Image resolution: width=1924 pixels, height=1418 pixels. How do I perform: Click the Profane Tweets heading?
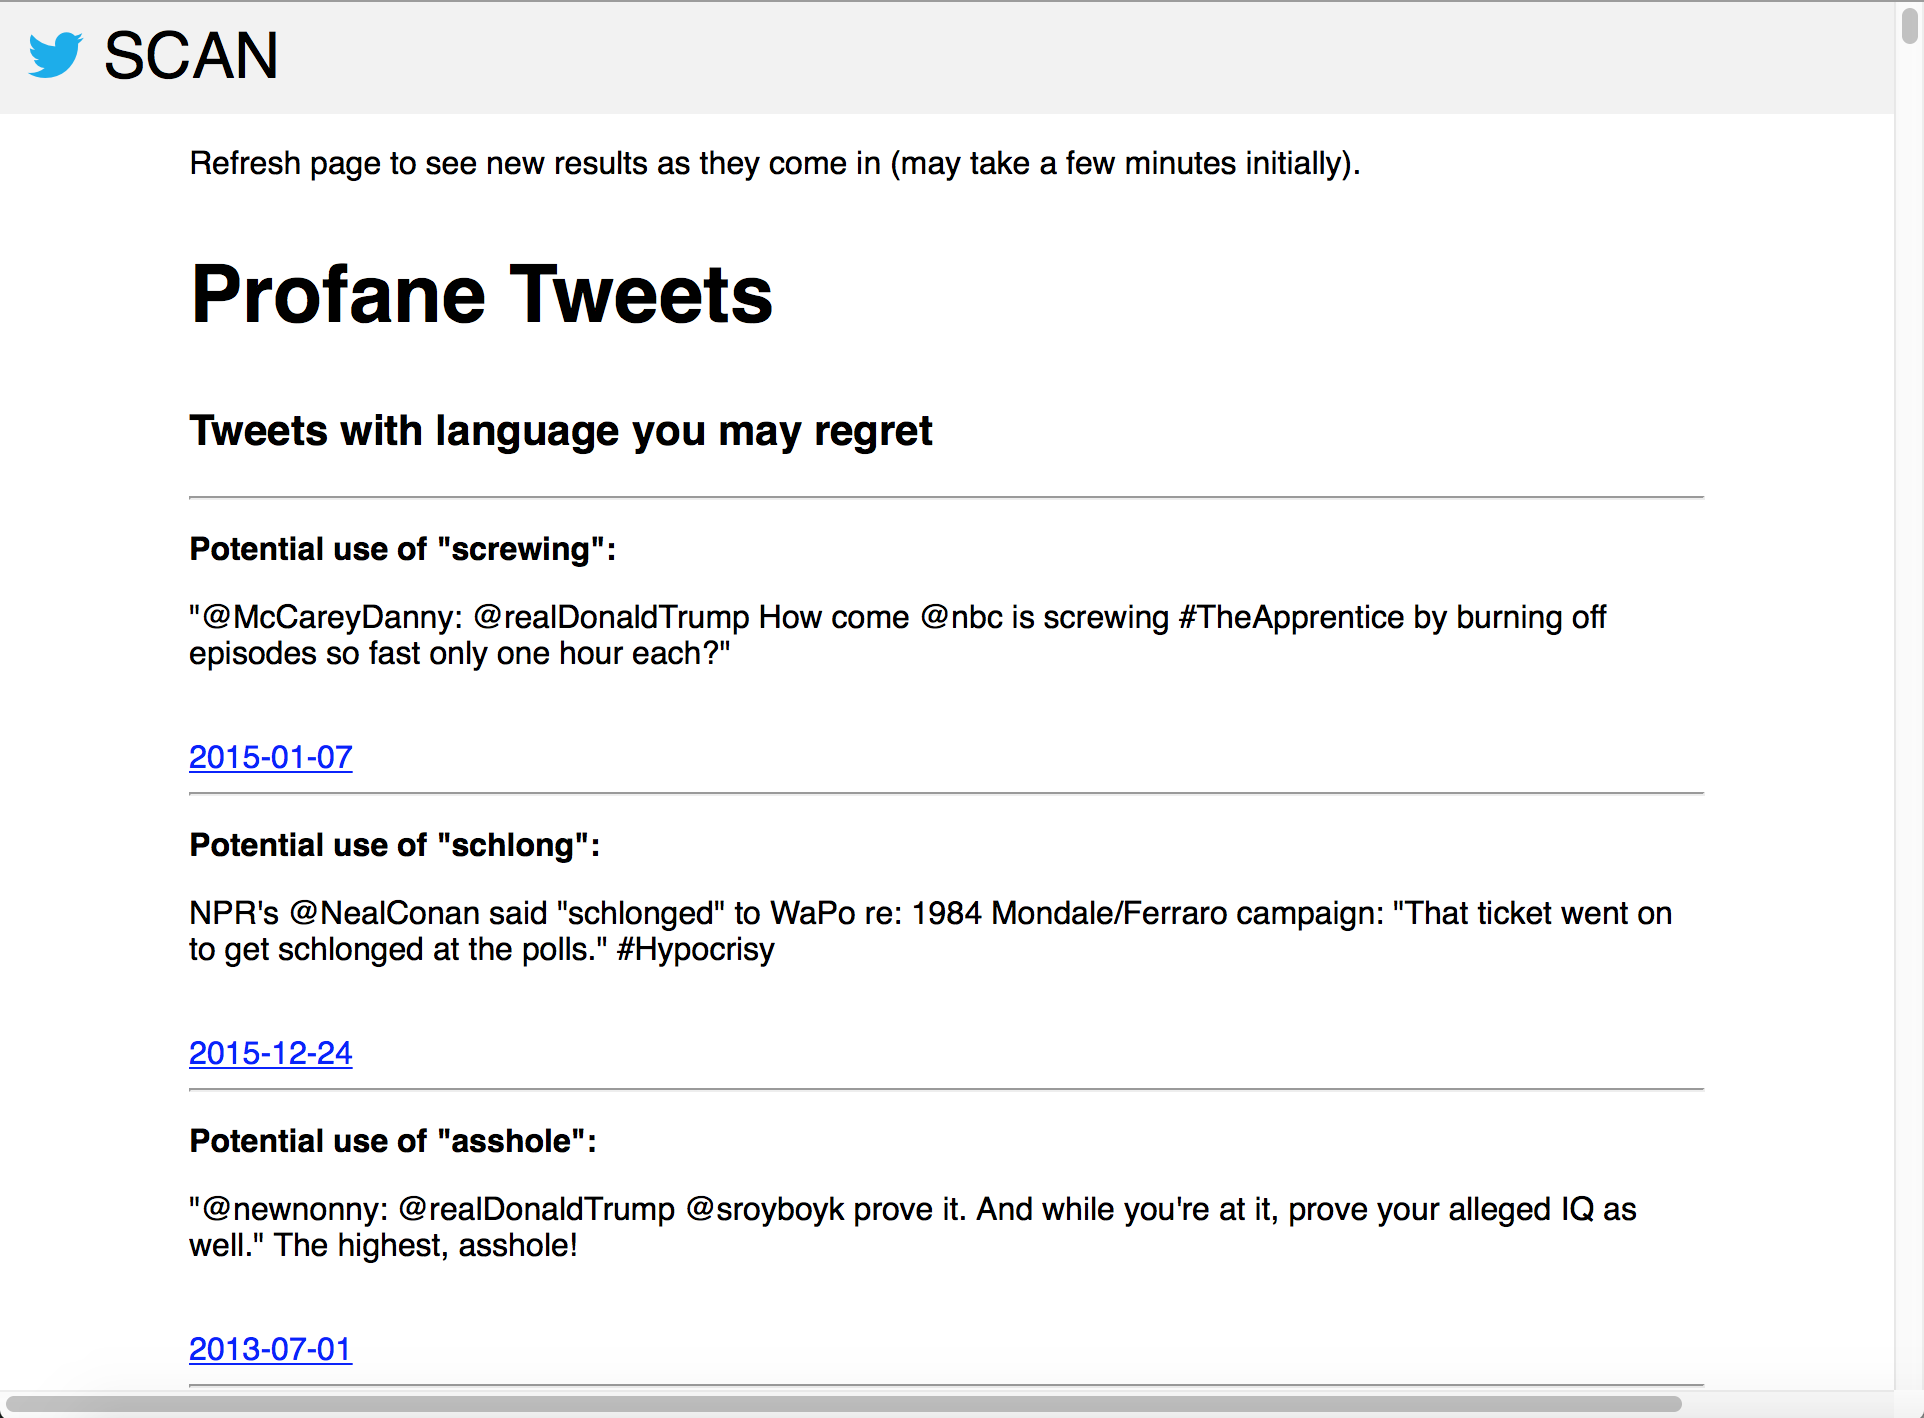coord(481,295)
